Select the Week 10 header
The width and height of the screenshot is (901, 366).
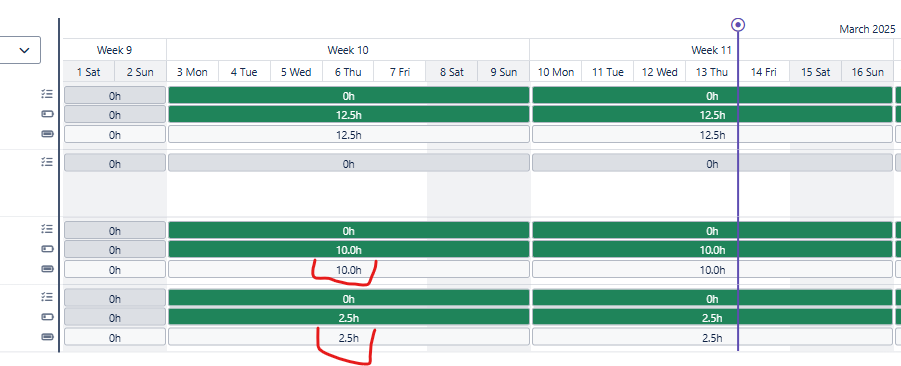coord(348,50)
